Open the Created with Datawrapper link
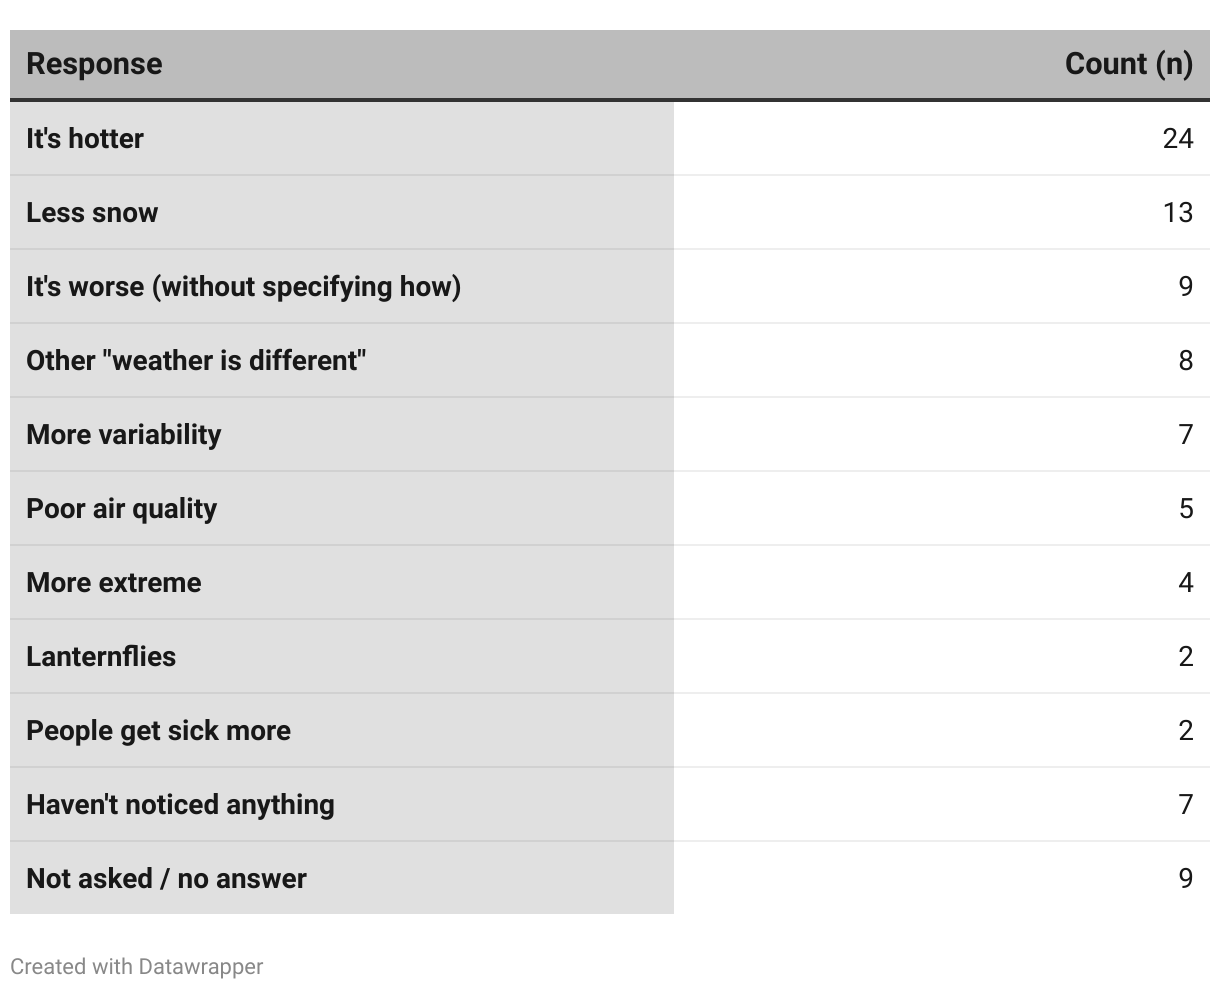 coord(137,967)
